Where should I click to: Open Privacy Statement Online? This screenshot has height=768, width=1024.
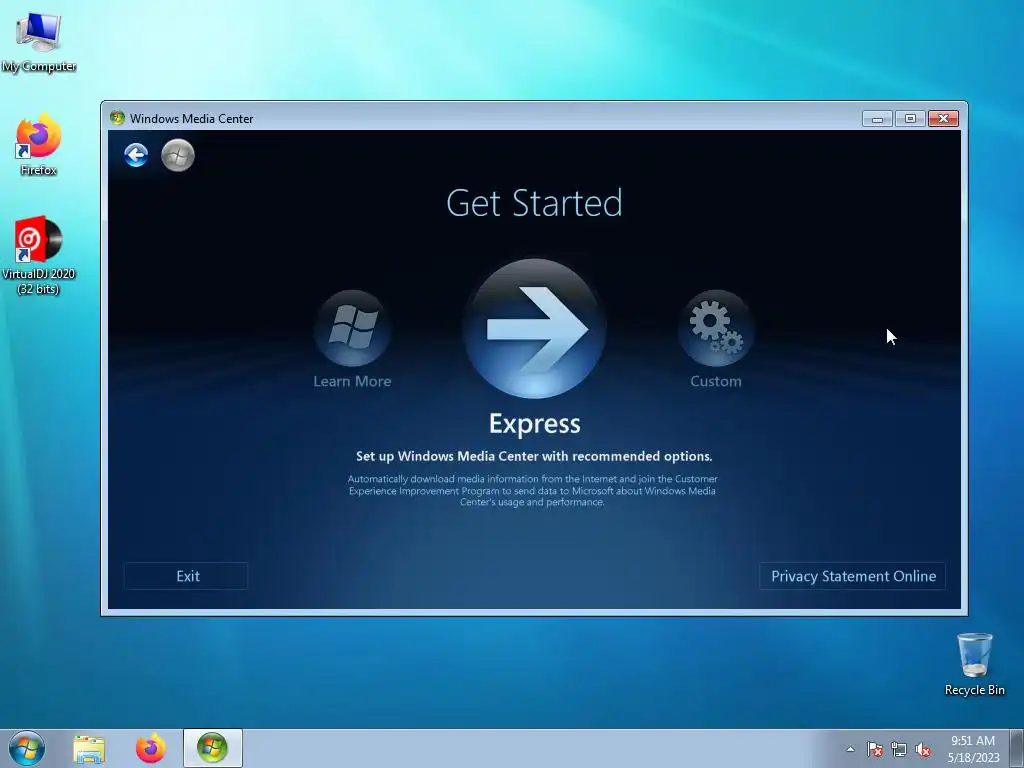click(x=853, y=576)
